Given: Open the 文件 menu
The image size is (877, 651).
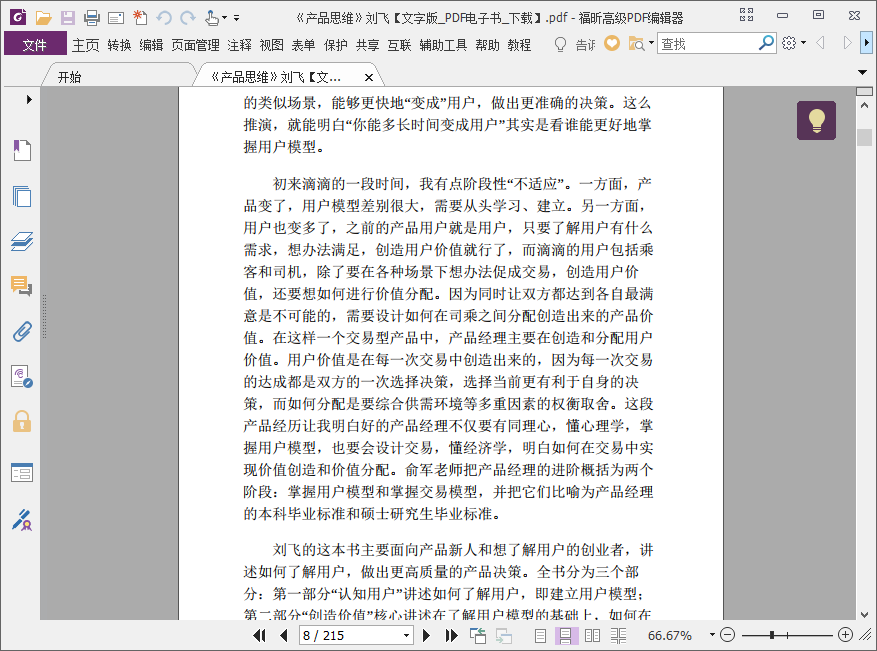Looking at the screenshot, I should coord(35,44).
